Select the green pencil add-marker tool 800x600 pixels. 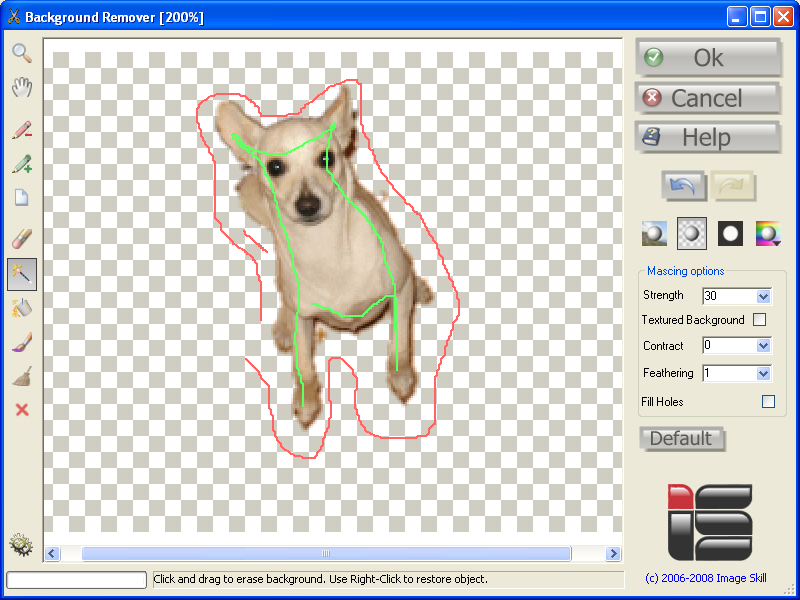(x=22, y=164)
